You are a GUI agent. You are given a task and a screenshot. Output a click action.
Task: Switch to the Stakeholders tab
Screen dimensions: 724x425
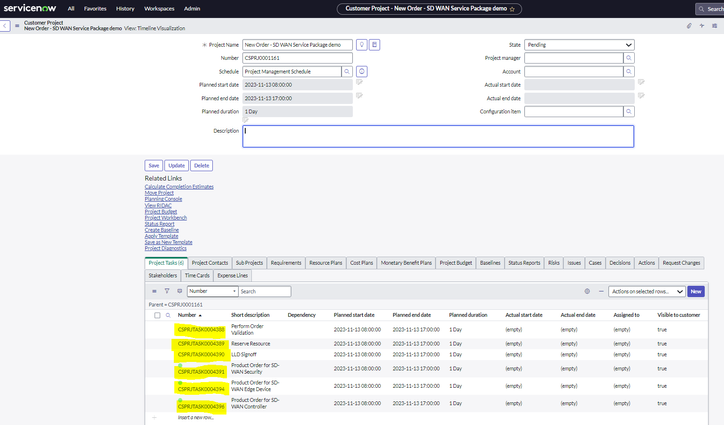pos(163,275)
